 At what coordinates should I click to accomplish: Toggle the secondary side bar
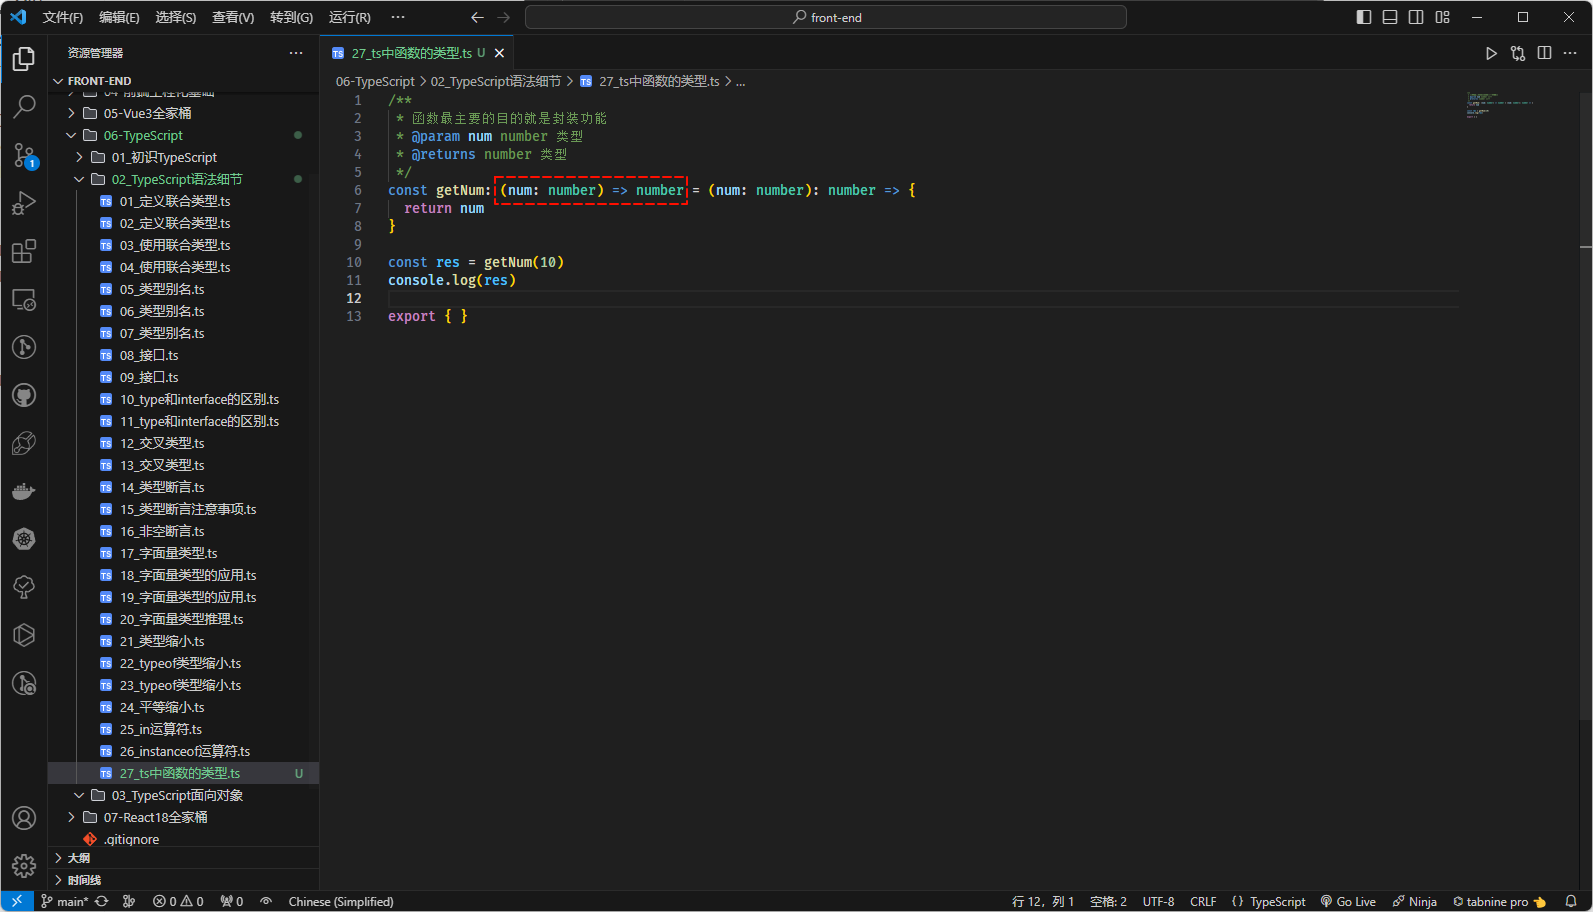1416,17
